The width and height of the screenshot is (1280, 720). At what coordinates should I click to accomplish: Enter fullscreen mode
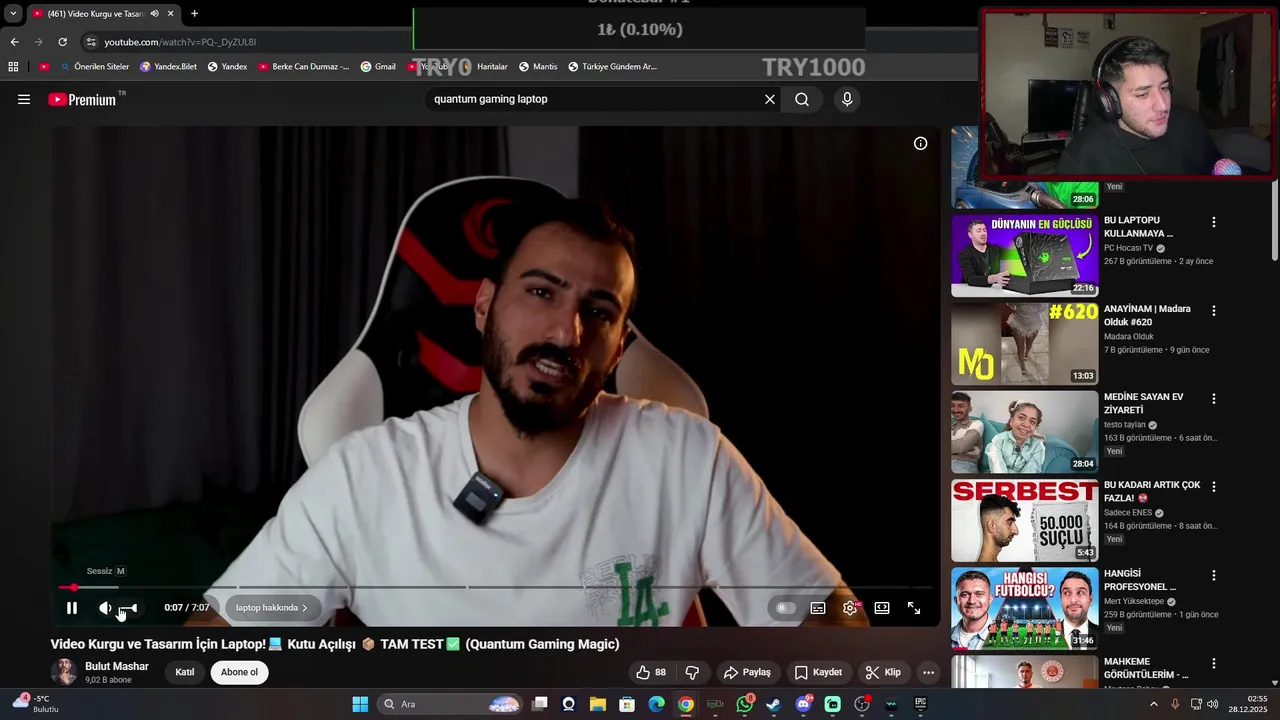point(914,608)
